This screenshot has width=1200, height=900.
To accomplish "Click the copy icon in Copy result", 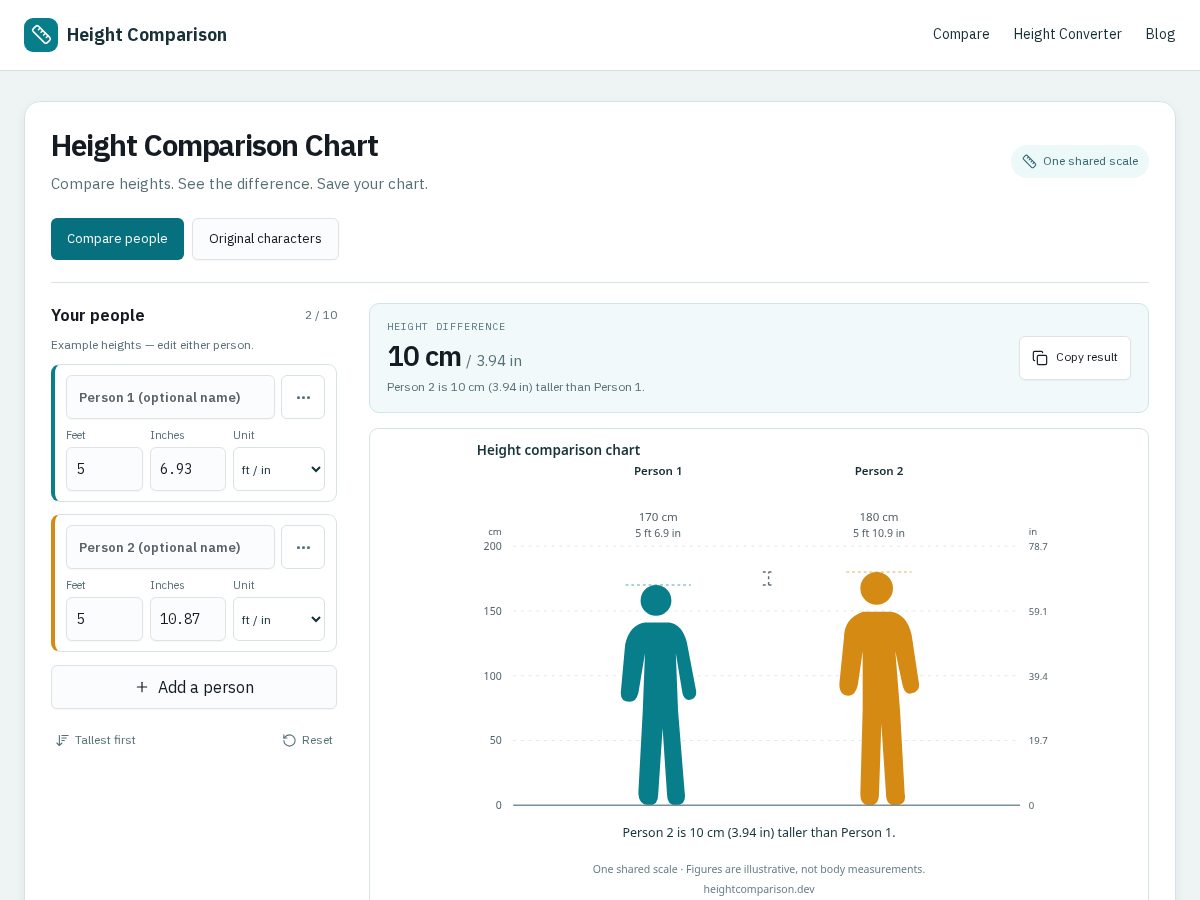I will (1040, 358).
